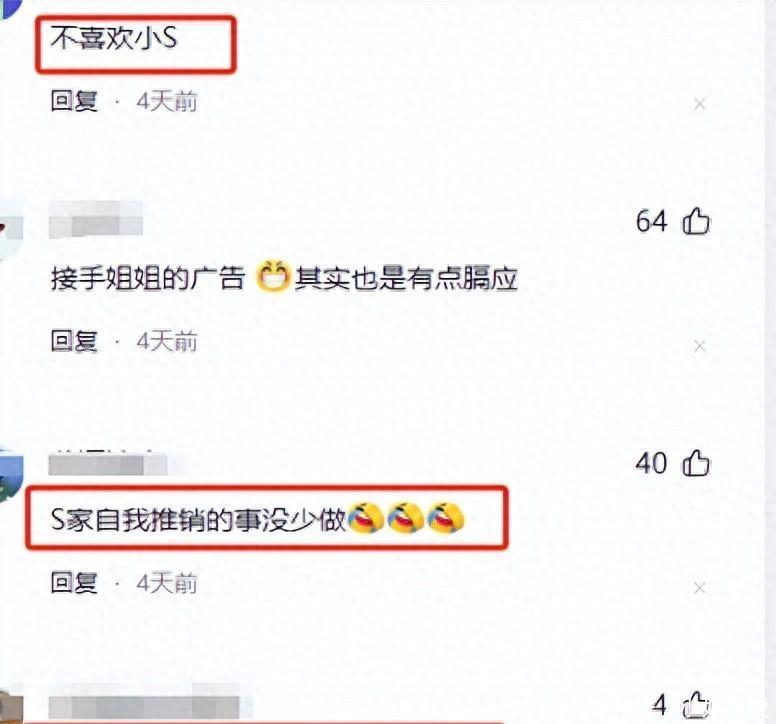
Task: Click the first laughing-crying emoji
Action: (366, 518)
